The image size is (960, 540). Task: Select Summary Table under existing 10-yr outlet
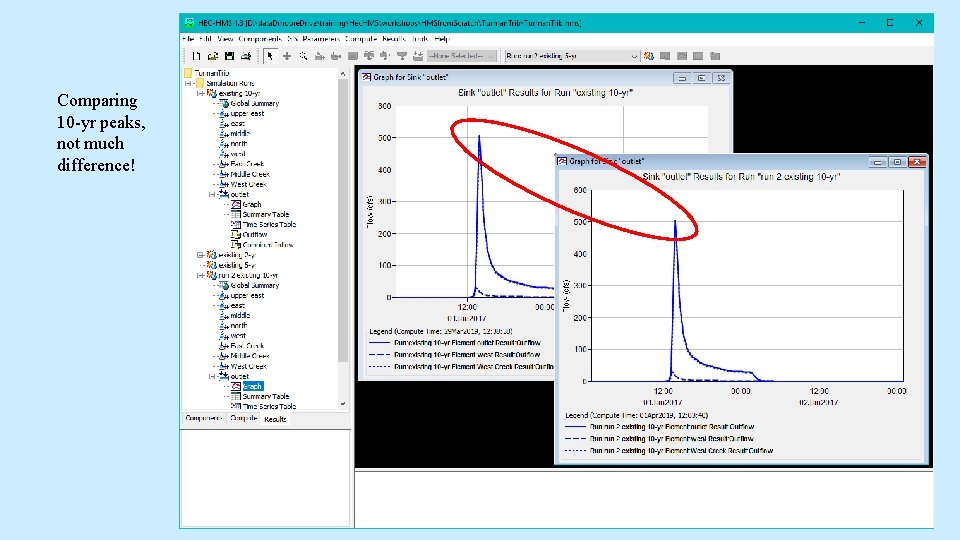[266, 214]
